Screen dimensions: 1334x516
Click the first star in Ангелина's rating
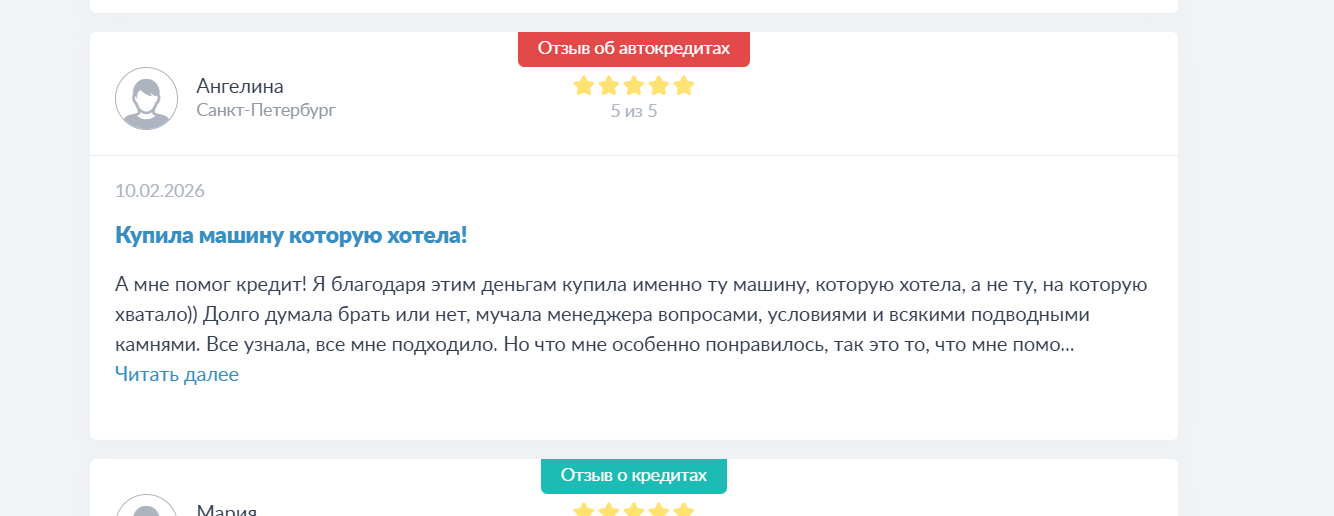584,86
